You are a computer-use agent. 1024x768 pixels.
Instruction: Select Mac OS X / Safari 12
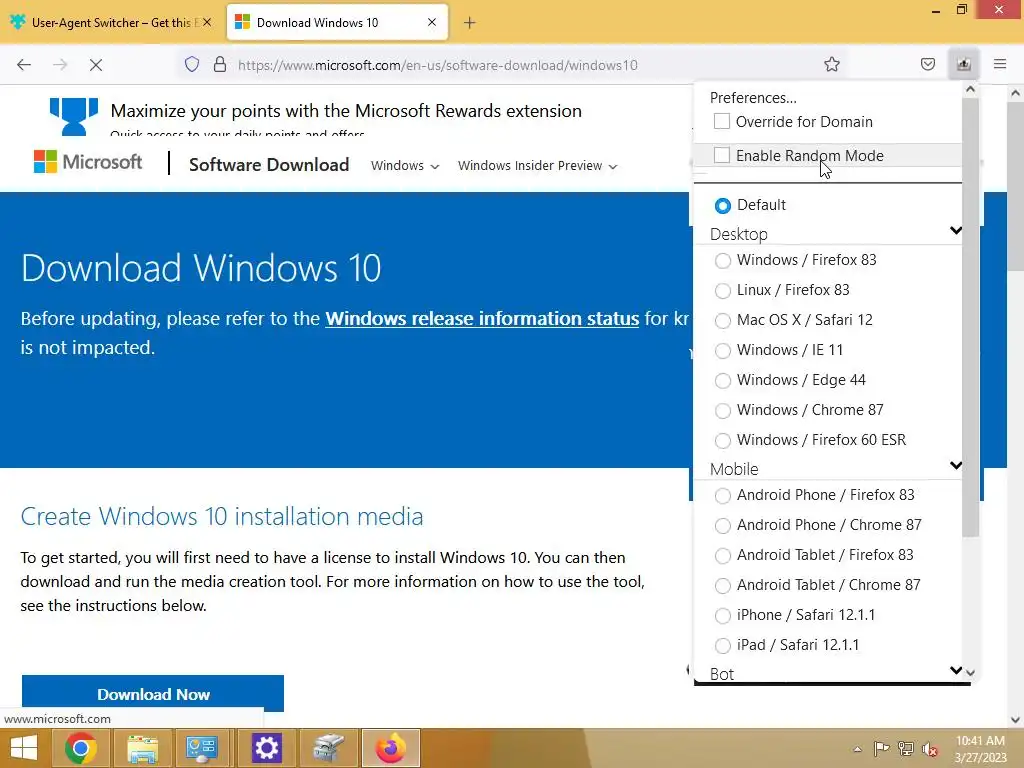point(722,321)
